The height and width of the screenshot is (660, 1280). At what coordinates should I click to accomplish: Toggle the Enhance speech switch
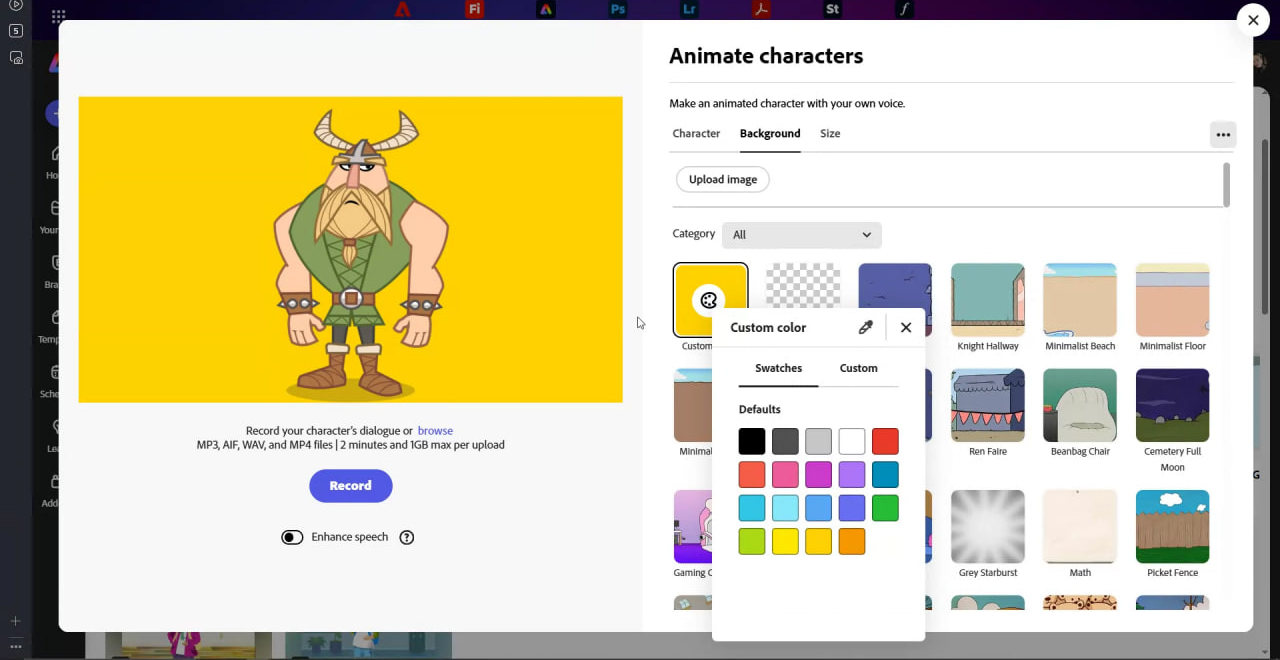coord(292,537)
